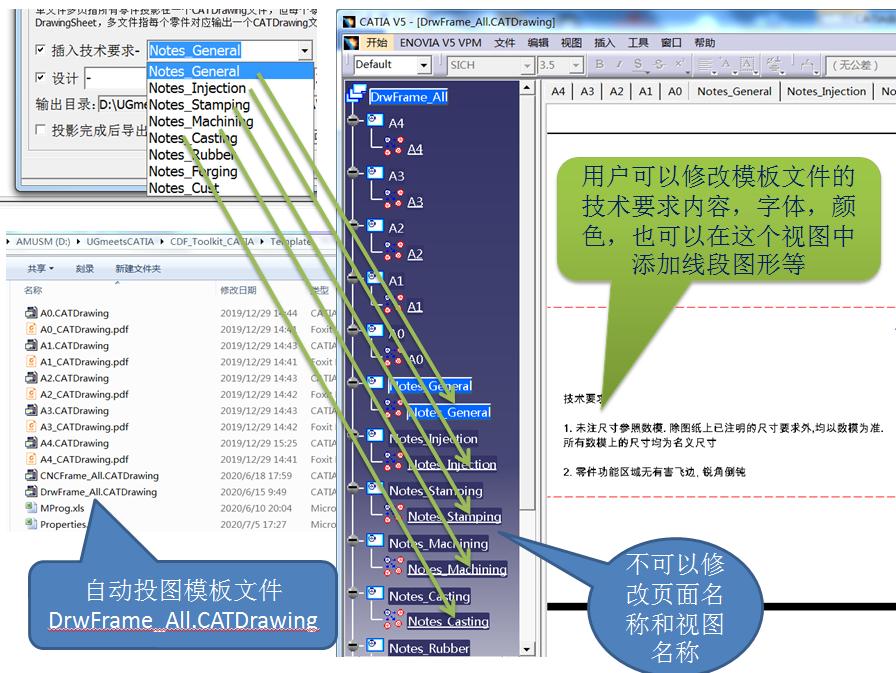Select the Bold formatting icon
The width and height of the screenshot is (896, 673).
point(600,64)
